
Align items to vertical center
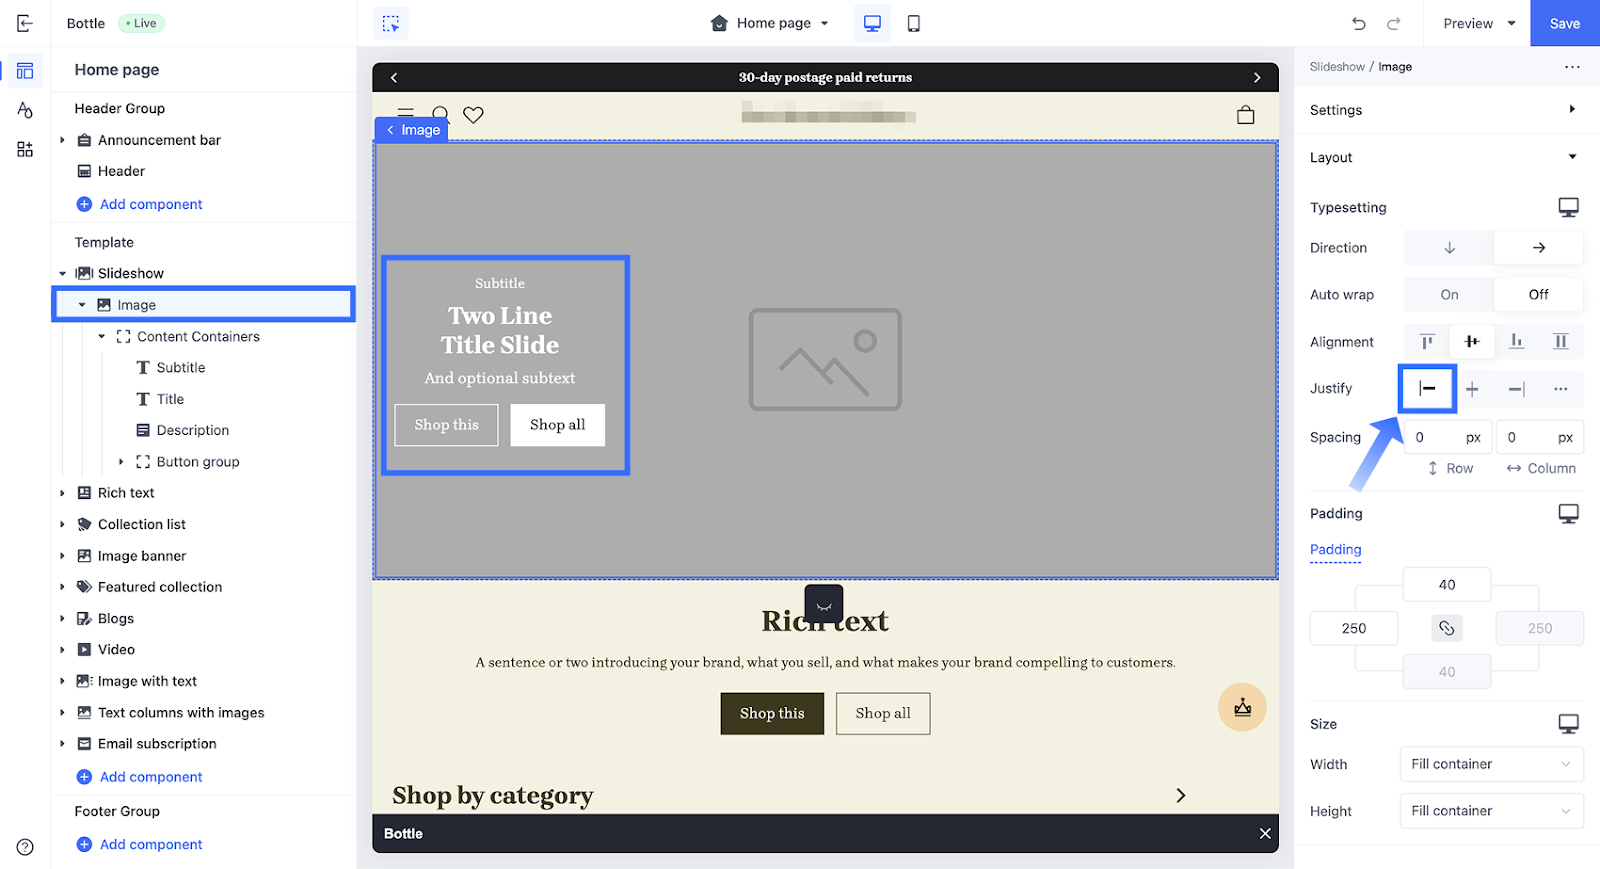pyautogui.click(x=1472, y=342)
